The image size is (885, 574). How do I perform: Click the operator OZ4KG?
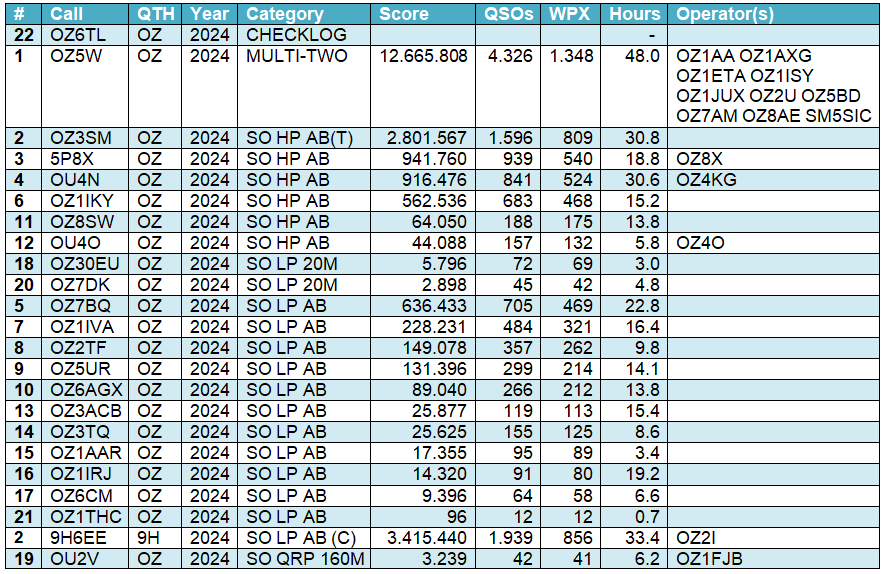point(706,179)
